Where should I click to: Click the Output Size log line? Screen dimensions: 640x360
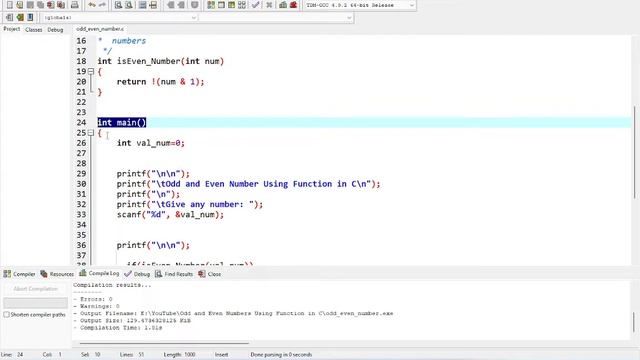click(132, 321)
